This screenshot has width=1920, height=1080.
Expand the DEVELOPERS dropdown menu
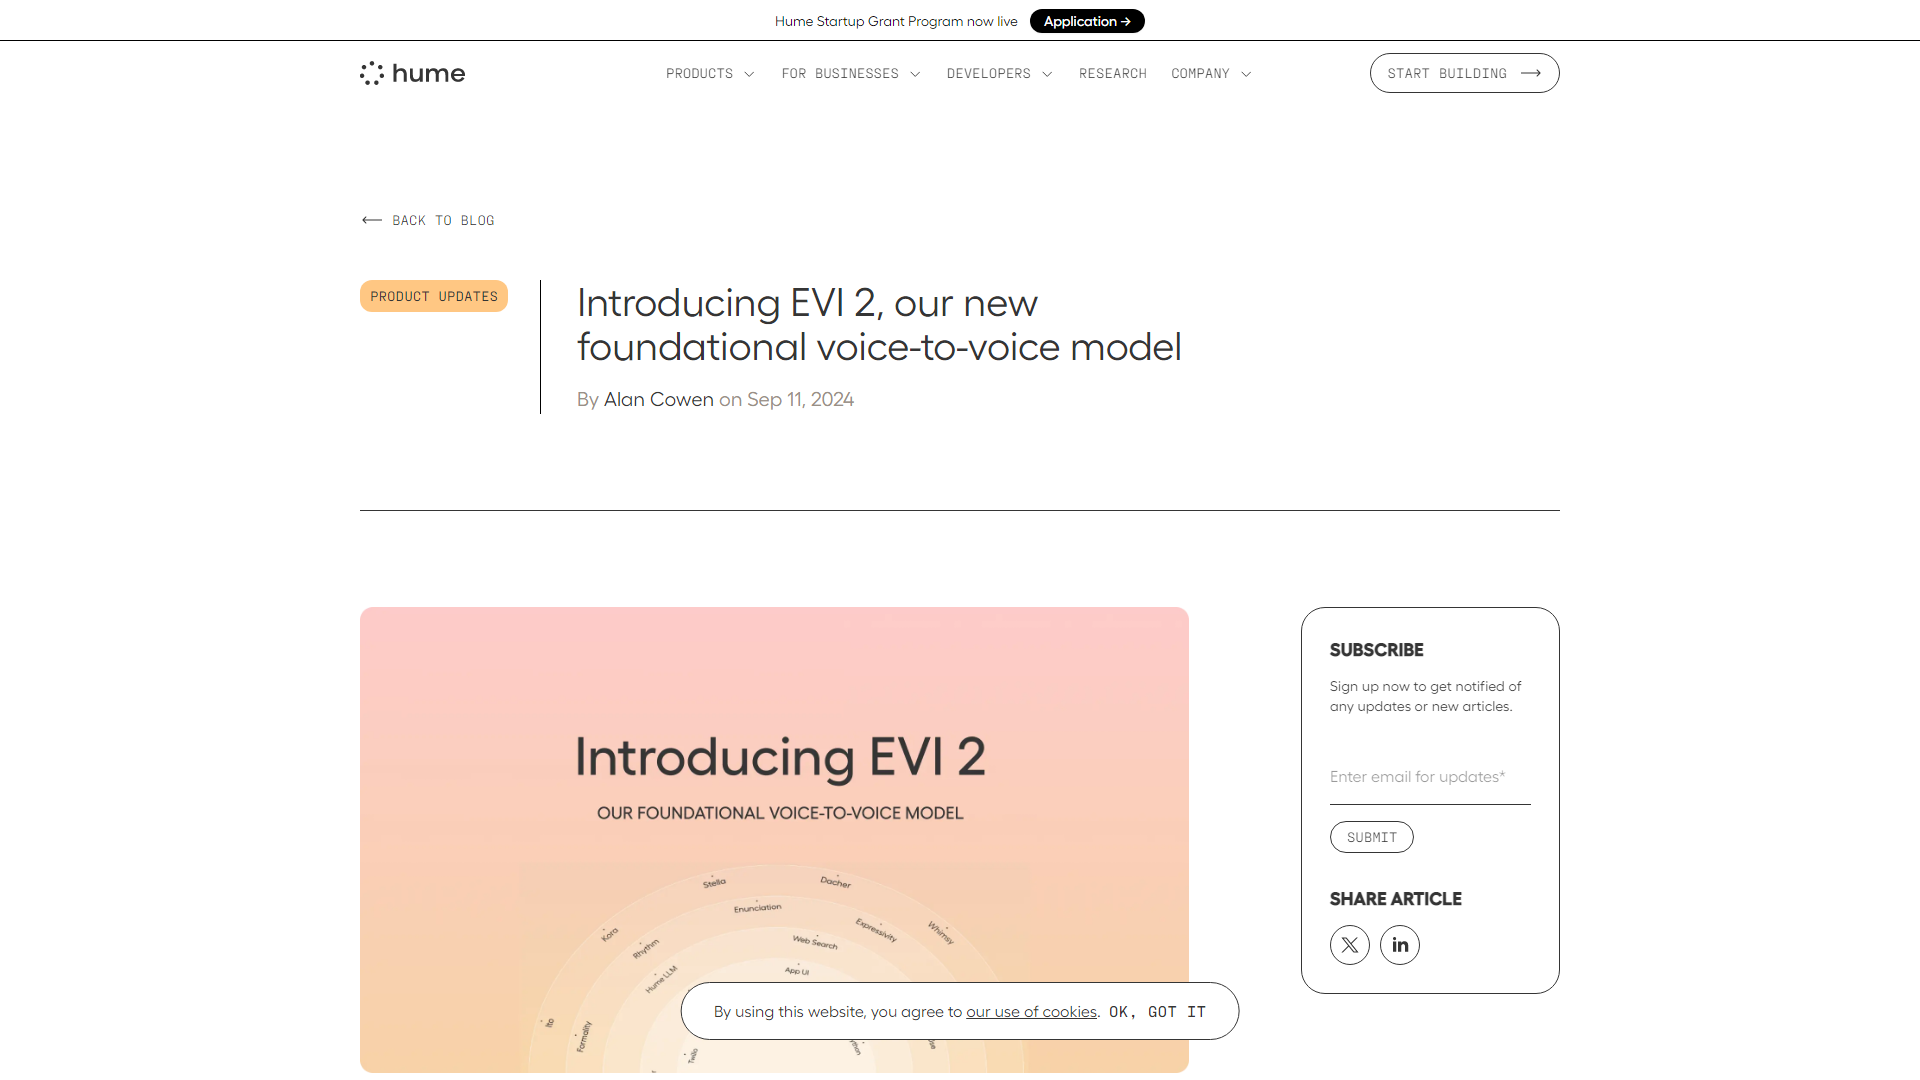998,73
